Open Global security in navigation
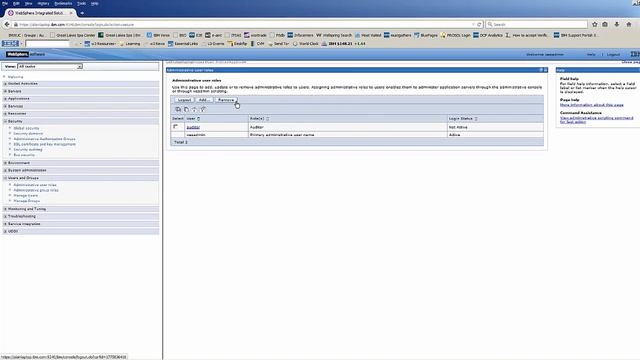This screenshot has width=640, height=360. point(26,128)
